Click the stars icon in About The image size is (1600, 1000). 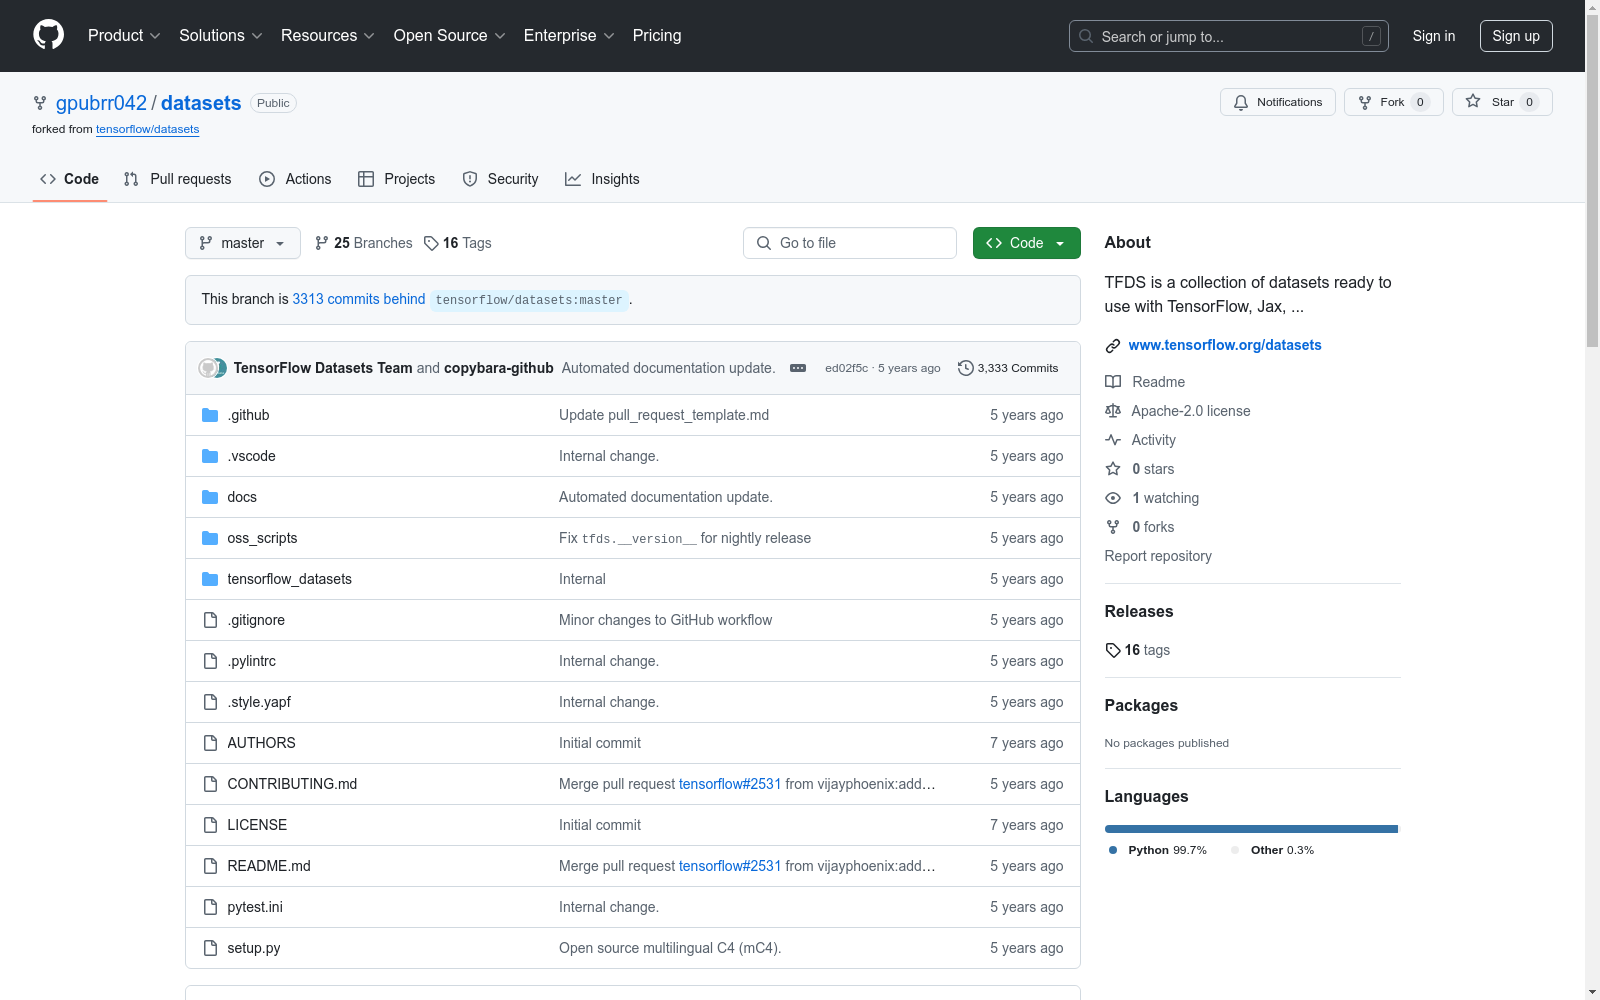click(x=1113, y=469)
